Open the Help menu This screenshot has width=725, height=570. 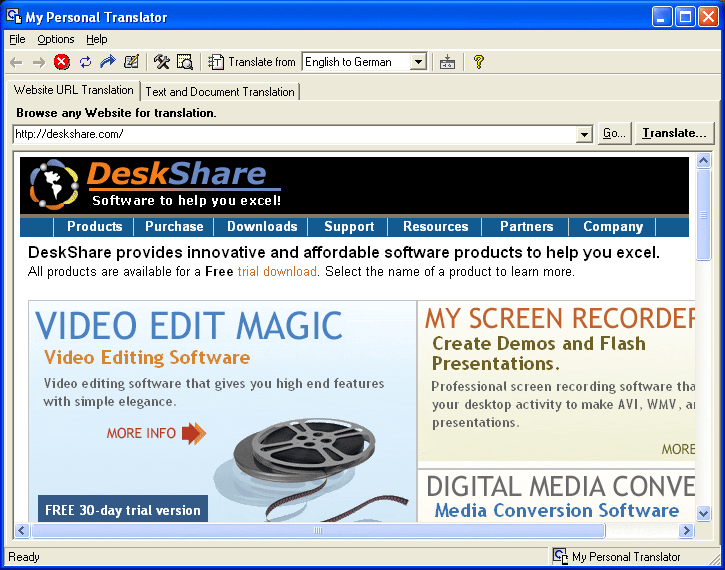coord(96,39)
